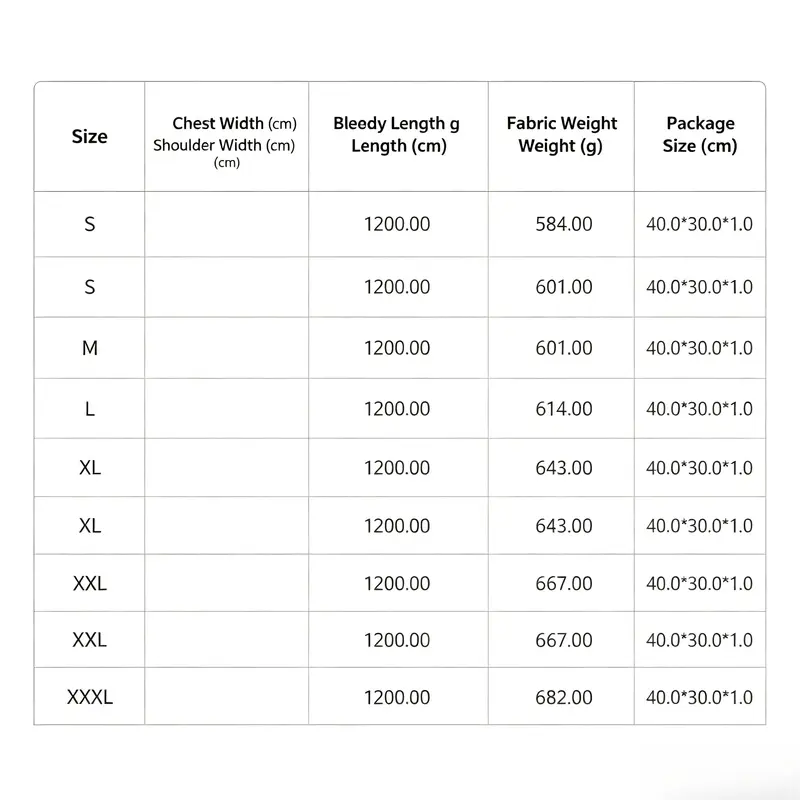Screen dimensions: 800x800
Task: Click the 614.00 weight value
Action: tap(564, 409)
